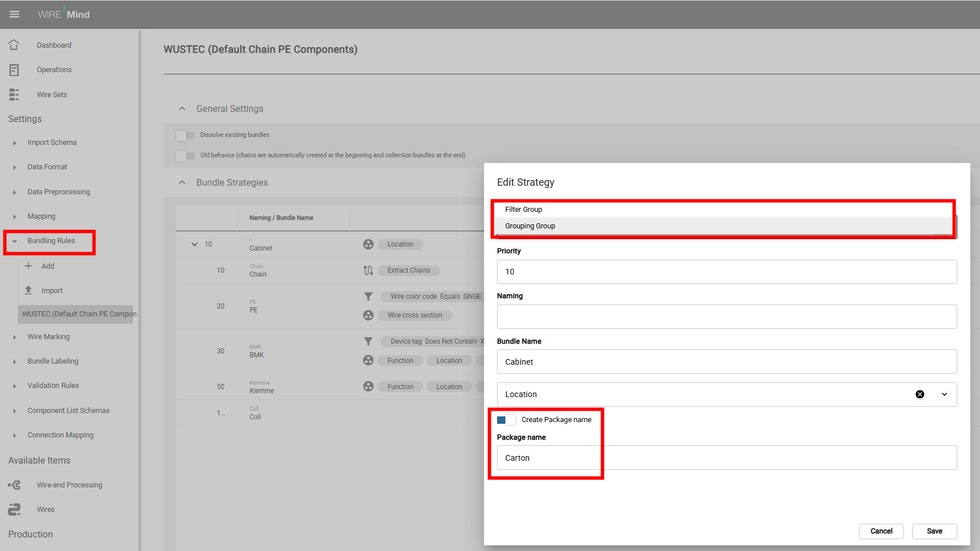Toggle Dissolve existing bundles switch
Viewport: 980px width, 551px height.
184,135
